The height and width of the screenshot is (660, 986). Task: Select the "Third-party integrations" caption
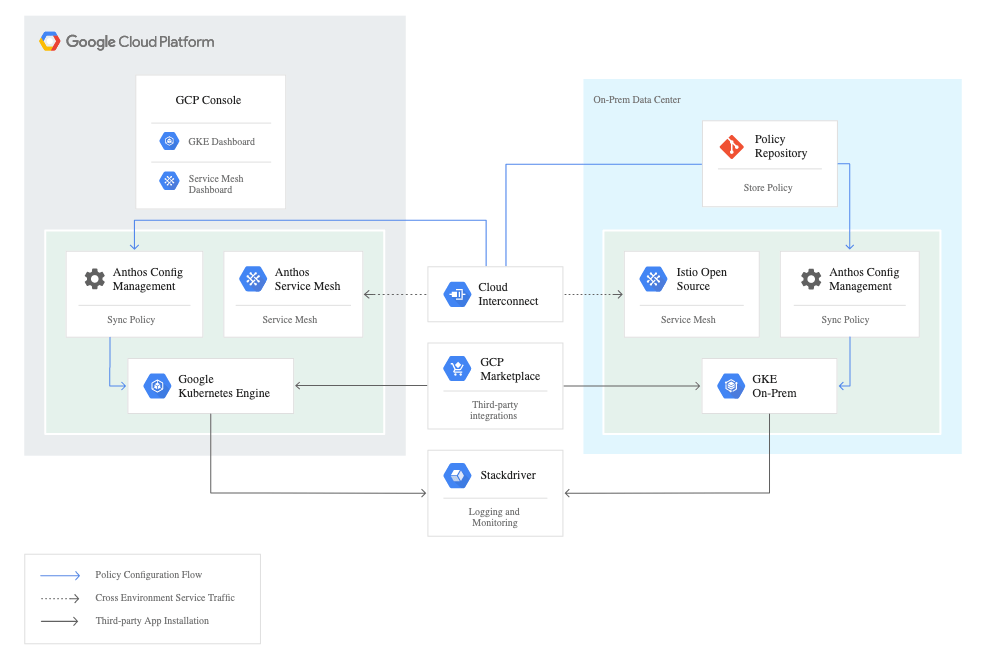pos(494,410)
